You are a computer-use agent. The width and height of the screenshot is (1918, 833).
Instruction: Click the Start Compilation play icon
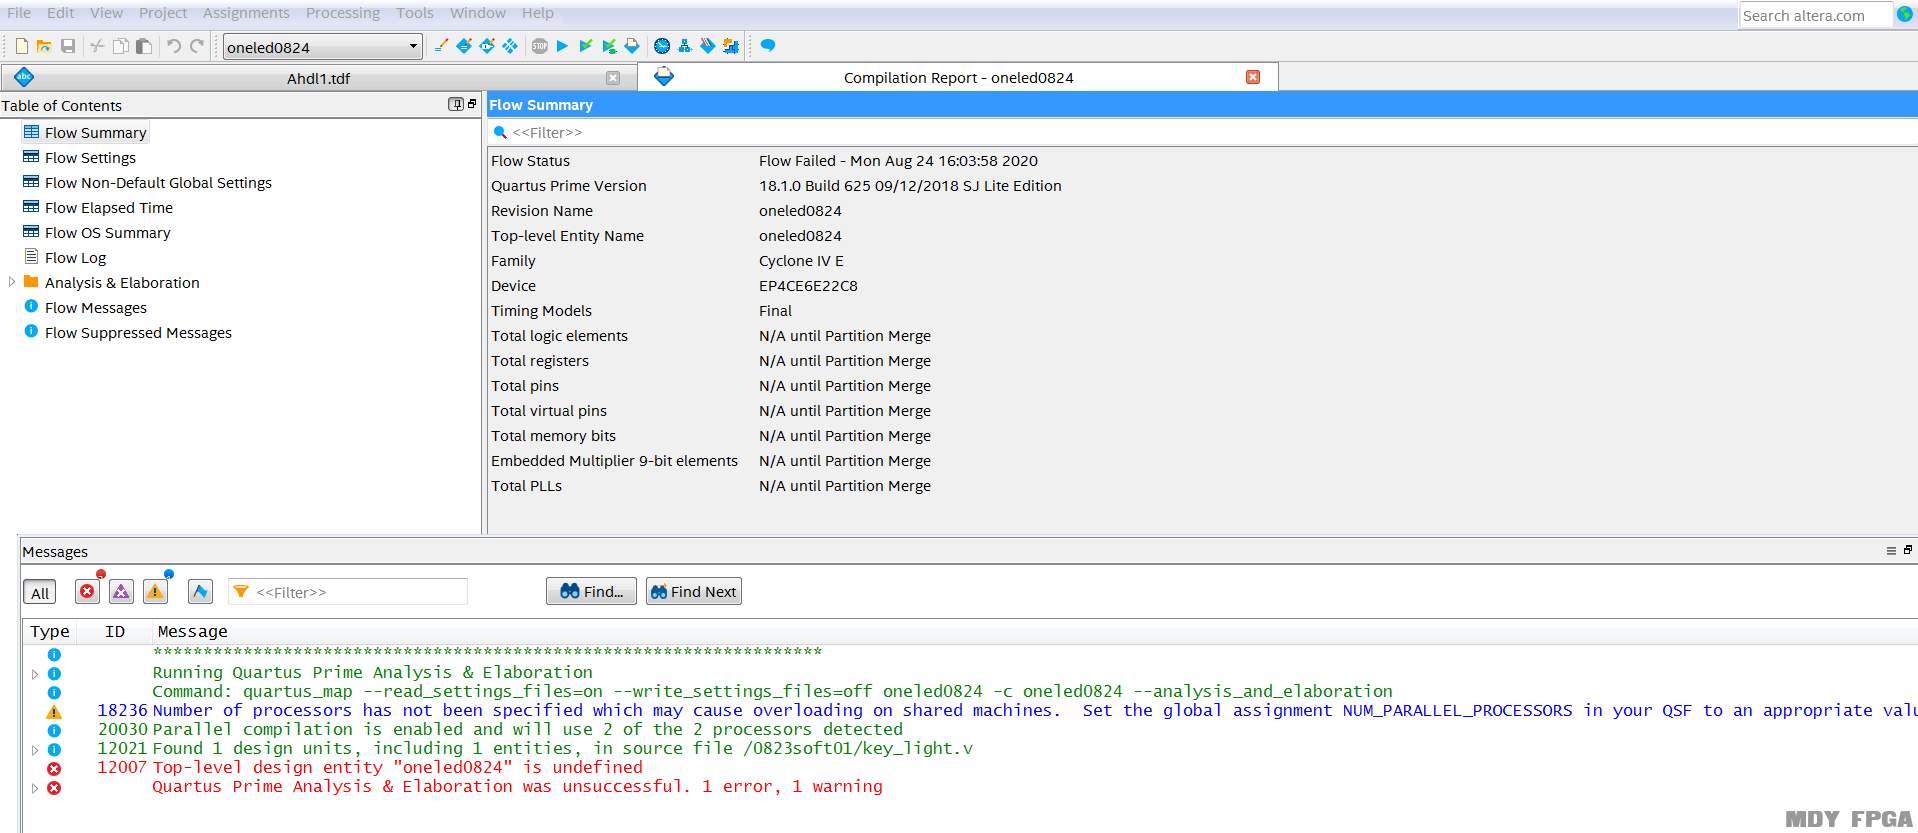(562, 46)
